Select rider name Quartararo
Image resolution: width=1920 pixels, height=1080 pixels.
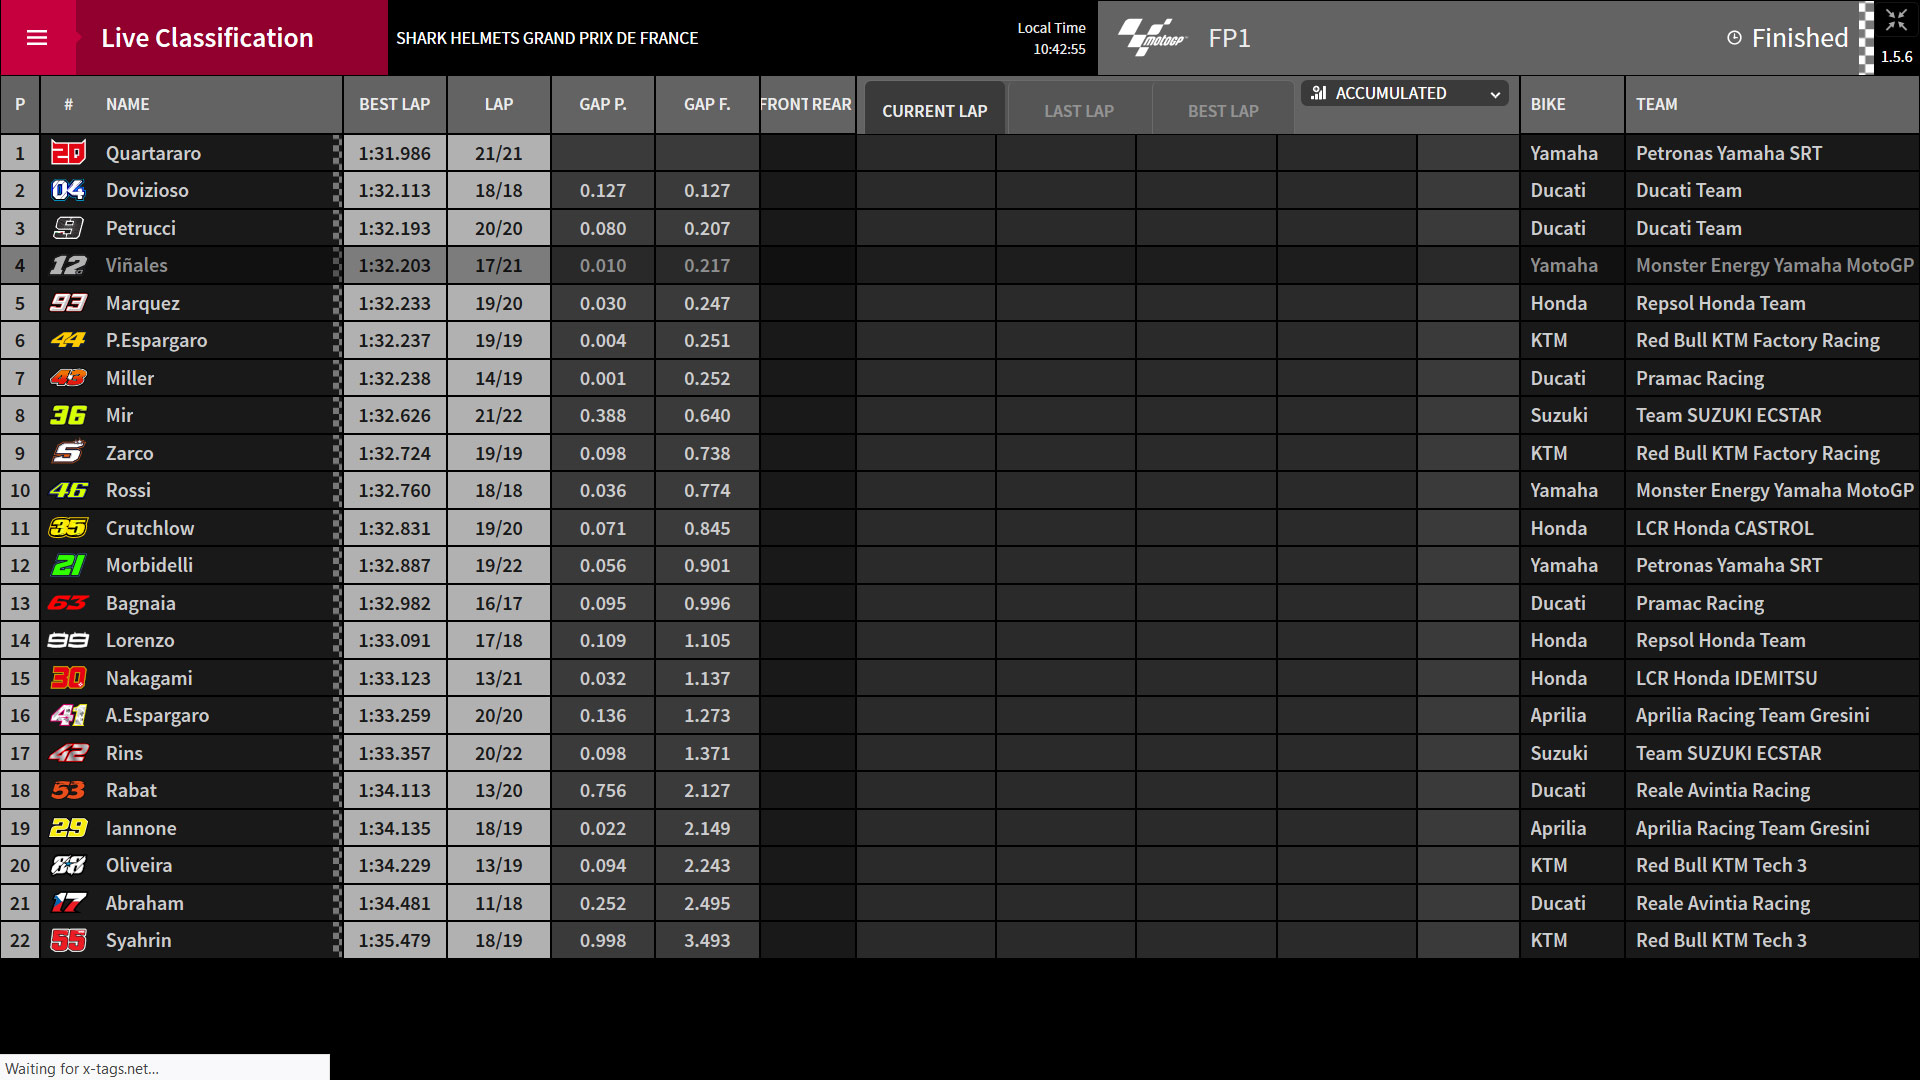click(153, 153)
